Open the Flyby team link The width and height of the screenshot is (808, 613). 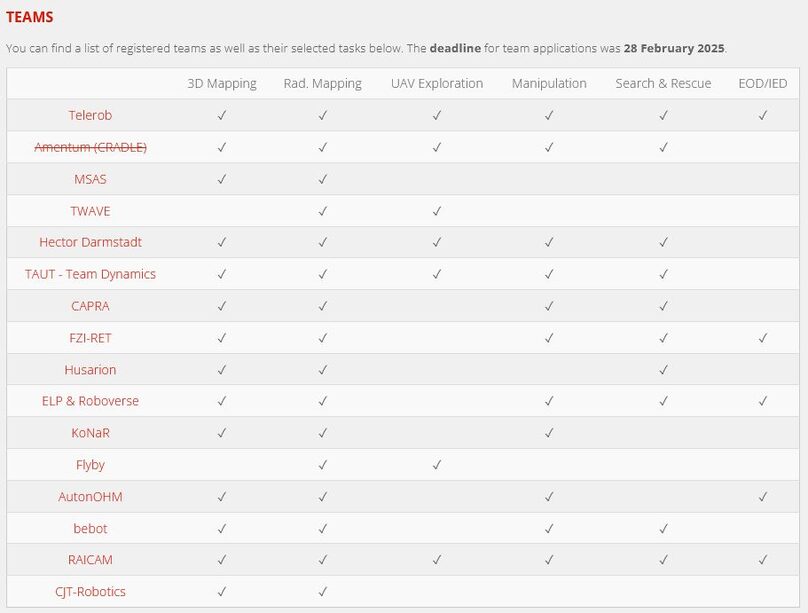90,465
